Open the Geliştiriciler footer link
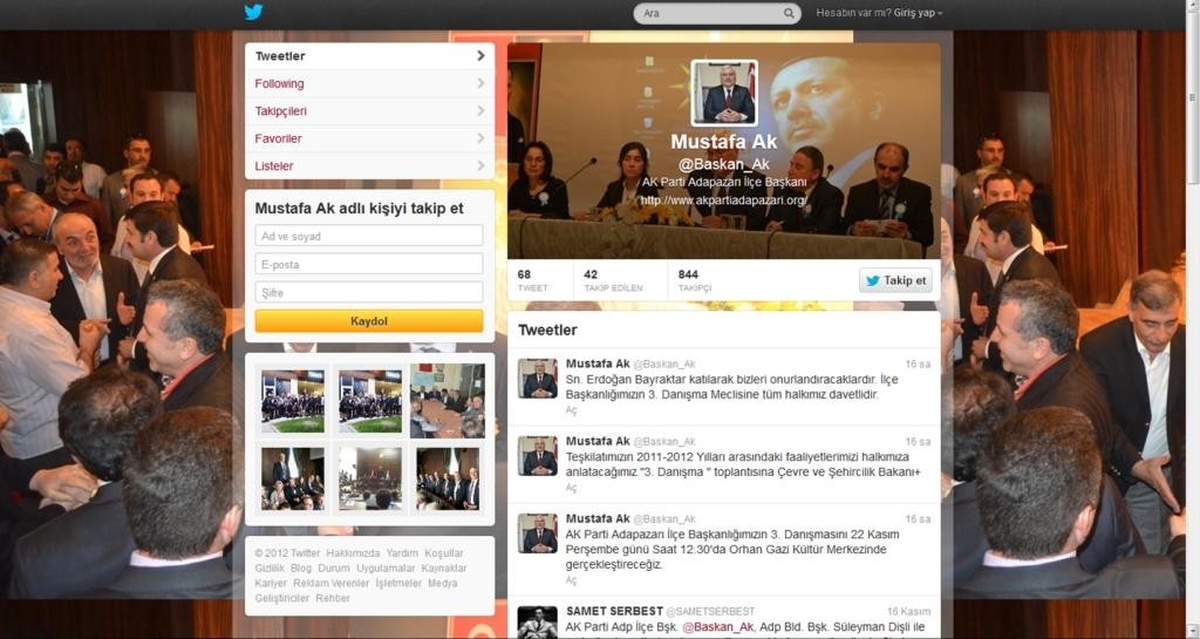The height and width of the screenshot is (639, 1200). (282, 598)
